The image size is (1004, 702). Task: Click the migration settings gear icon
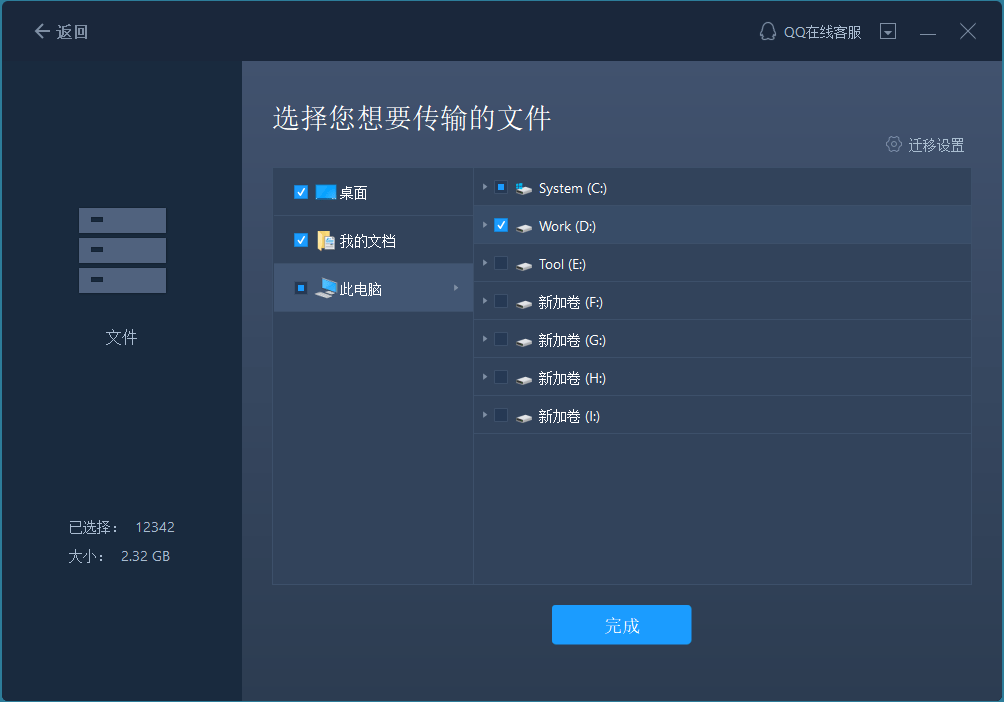pos(894,144)
